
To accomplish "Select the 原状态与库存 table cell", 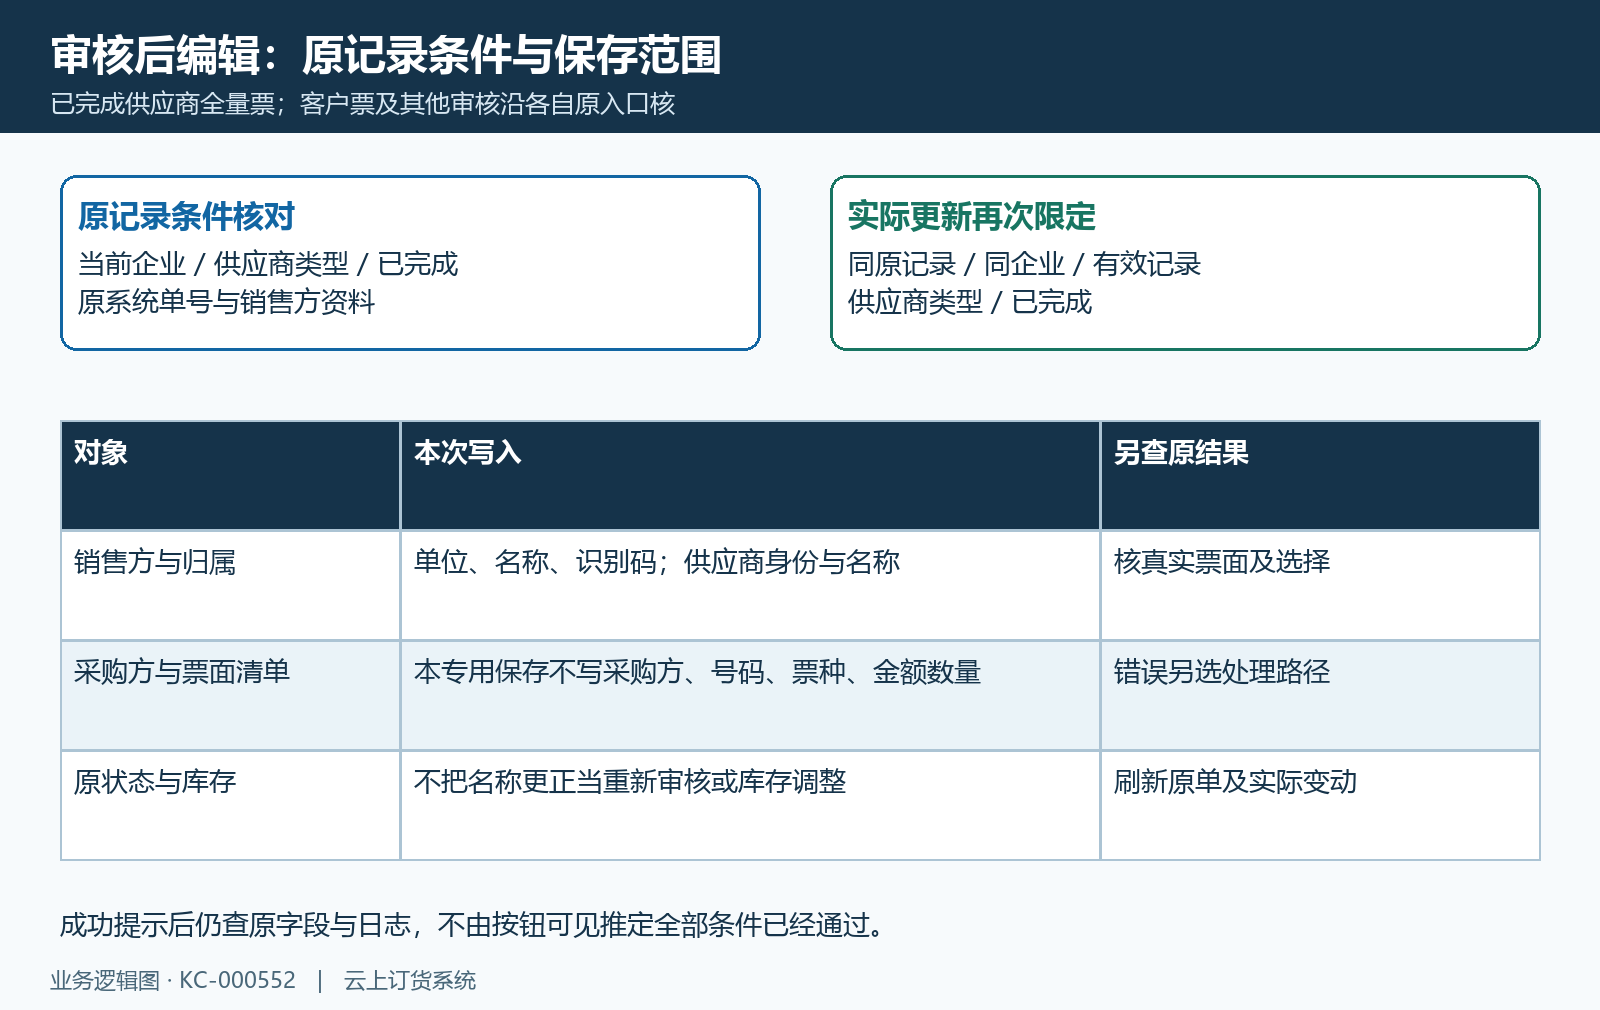I will tap(231, 805).
